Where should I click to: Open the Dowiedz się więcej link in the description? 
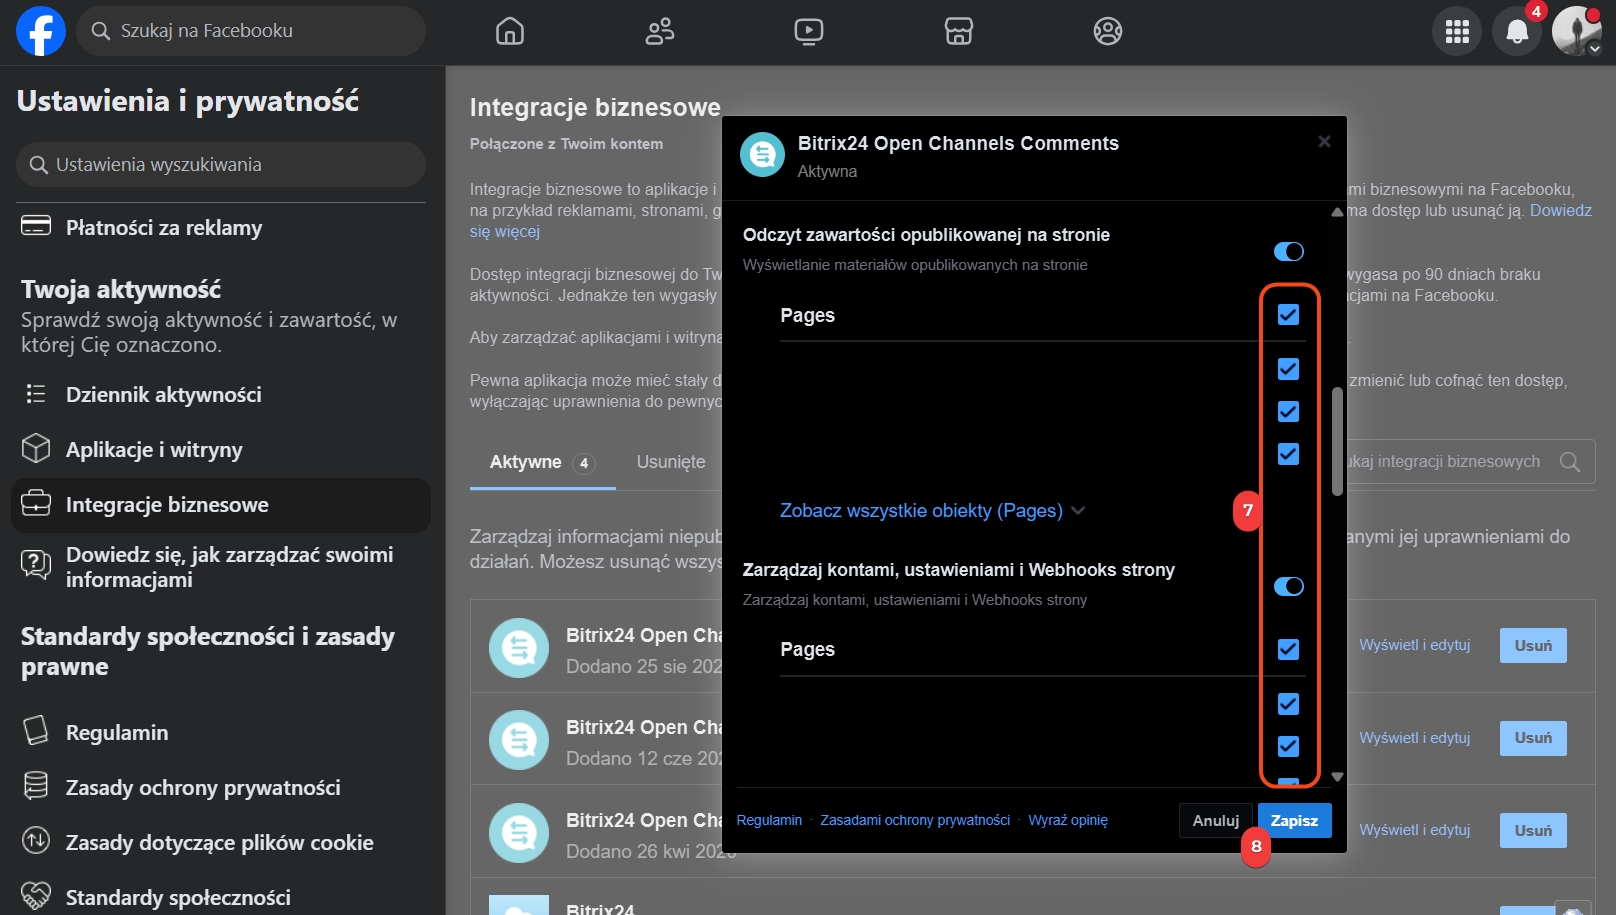click(1561, 211)
